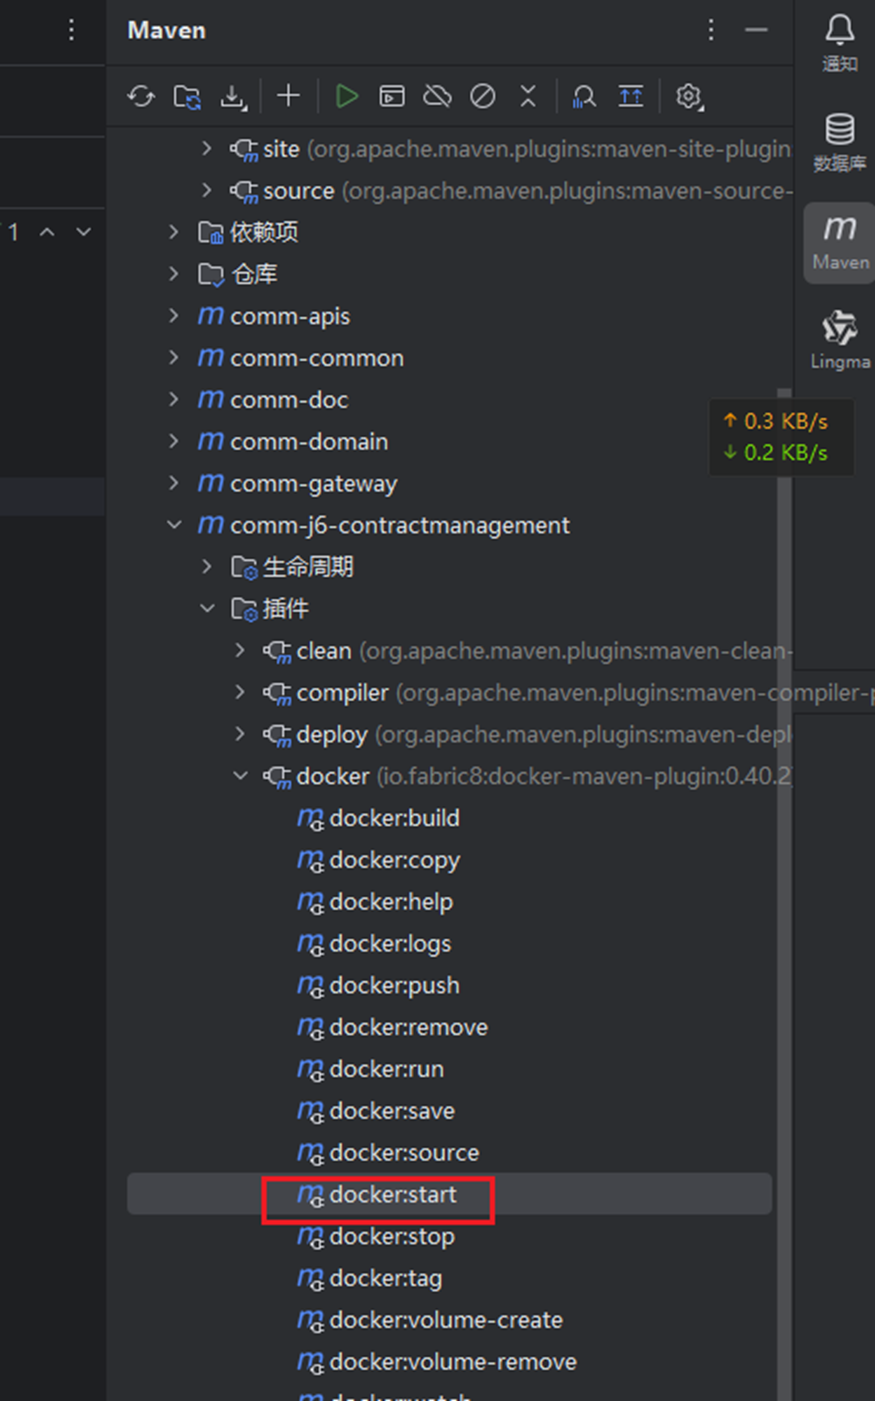Toggle Maven tool window sidebar button

[x=839, y=243]
